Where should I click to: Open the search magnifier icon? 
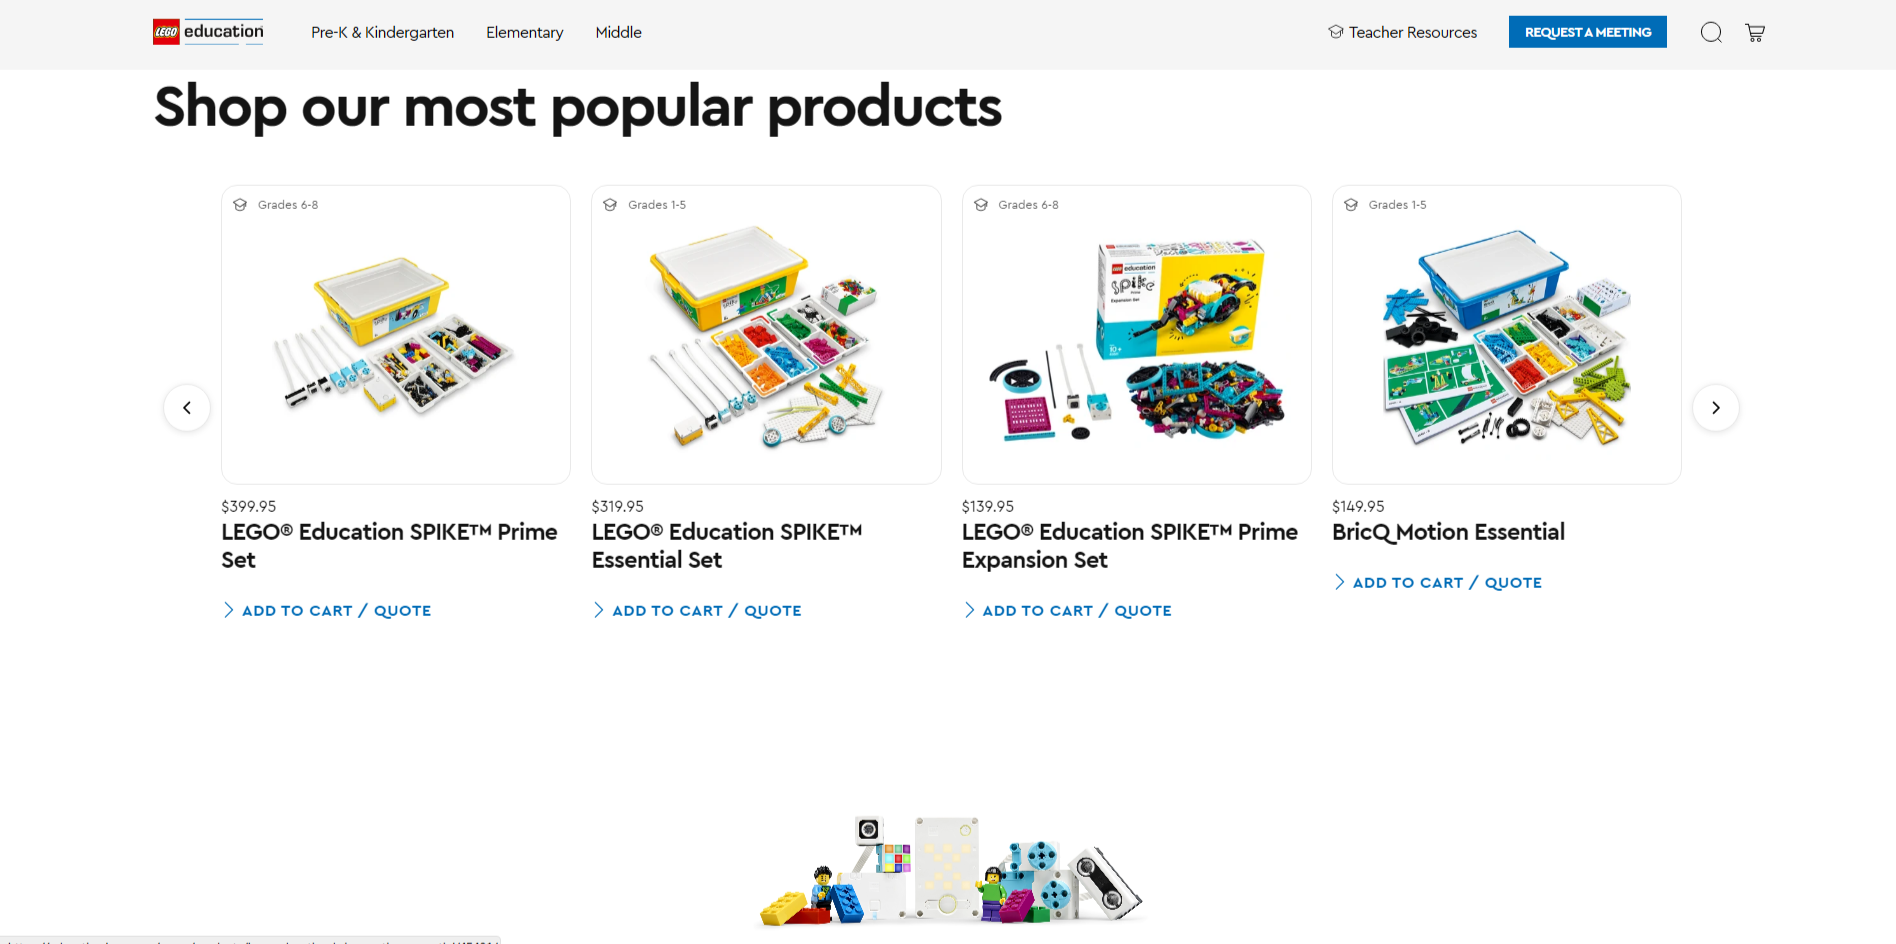coord(1711,32)
